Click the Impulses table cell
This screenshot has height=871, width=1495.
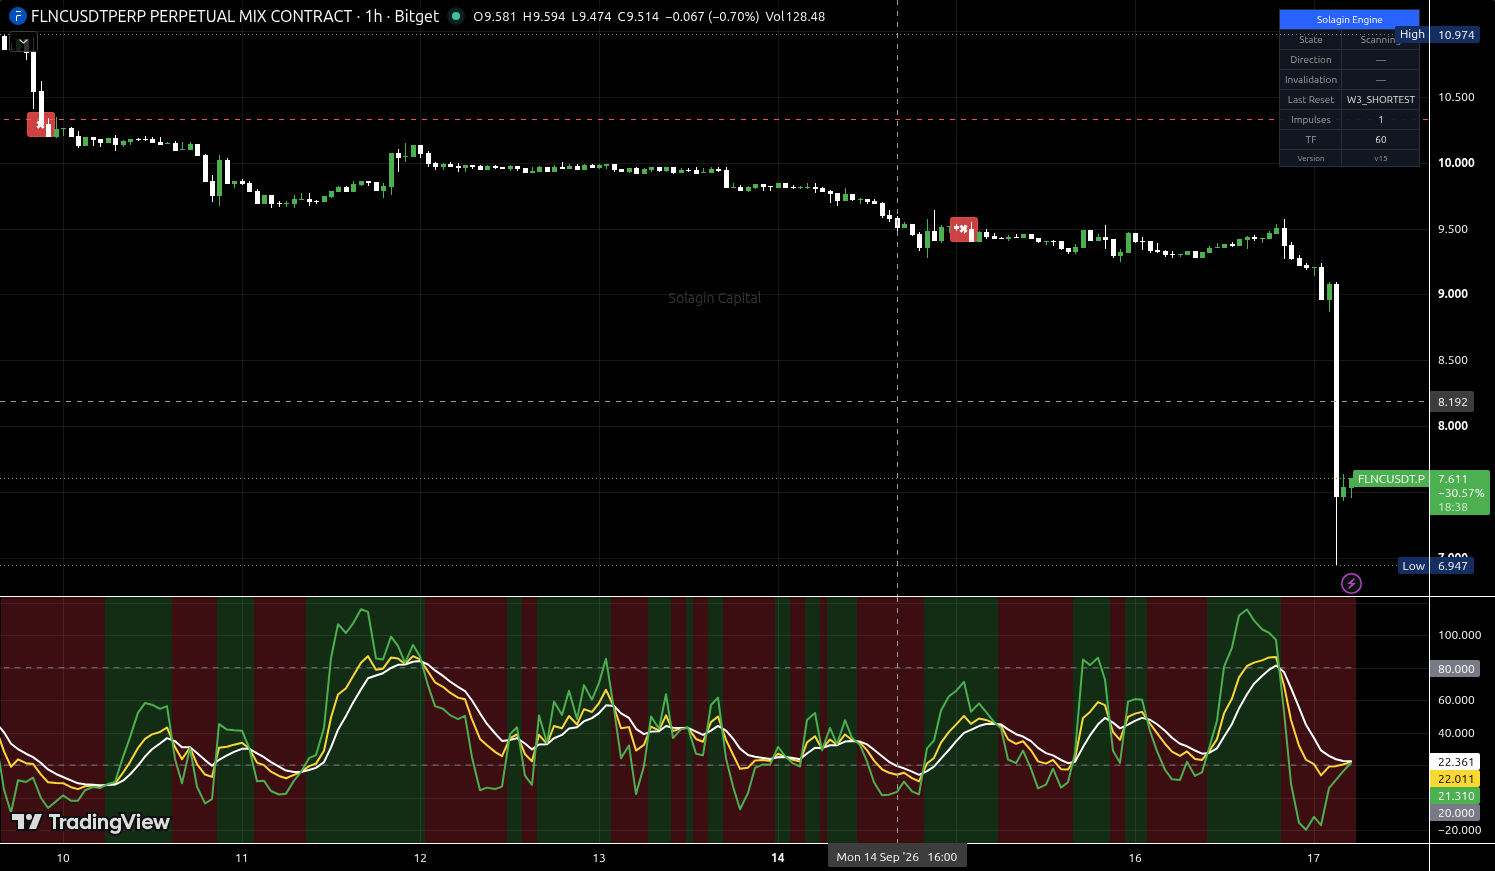[x=1310, y=119]
